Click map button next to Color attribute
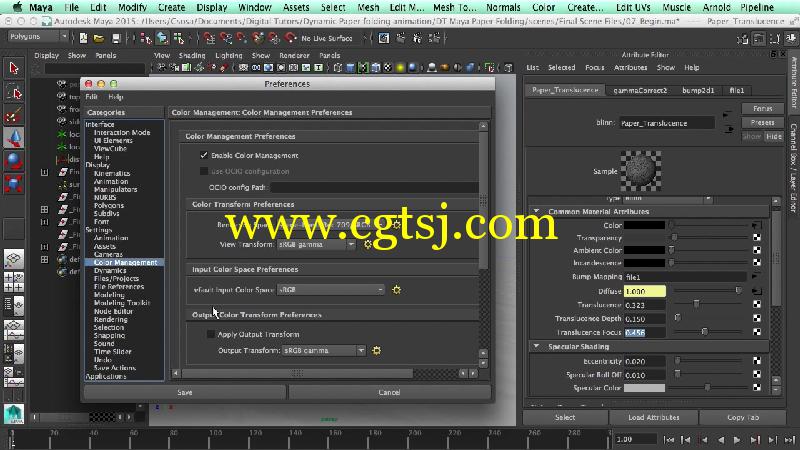The image size is (800, 450). point(757,225)
